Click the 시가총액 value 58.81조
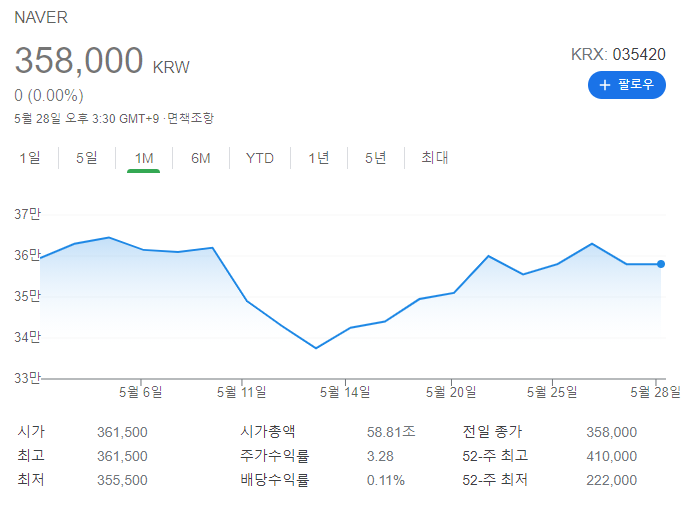This screenshot has height=512, width=685. pos(391,432)
